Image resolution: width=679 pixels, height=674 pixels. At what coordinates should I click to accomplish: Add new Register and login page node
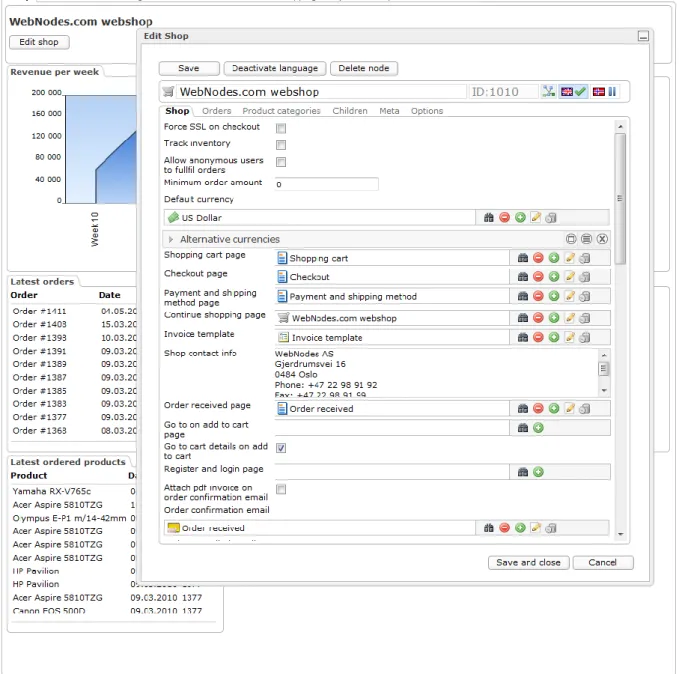[538, 472]
